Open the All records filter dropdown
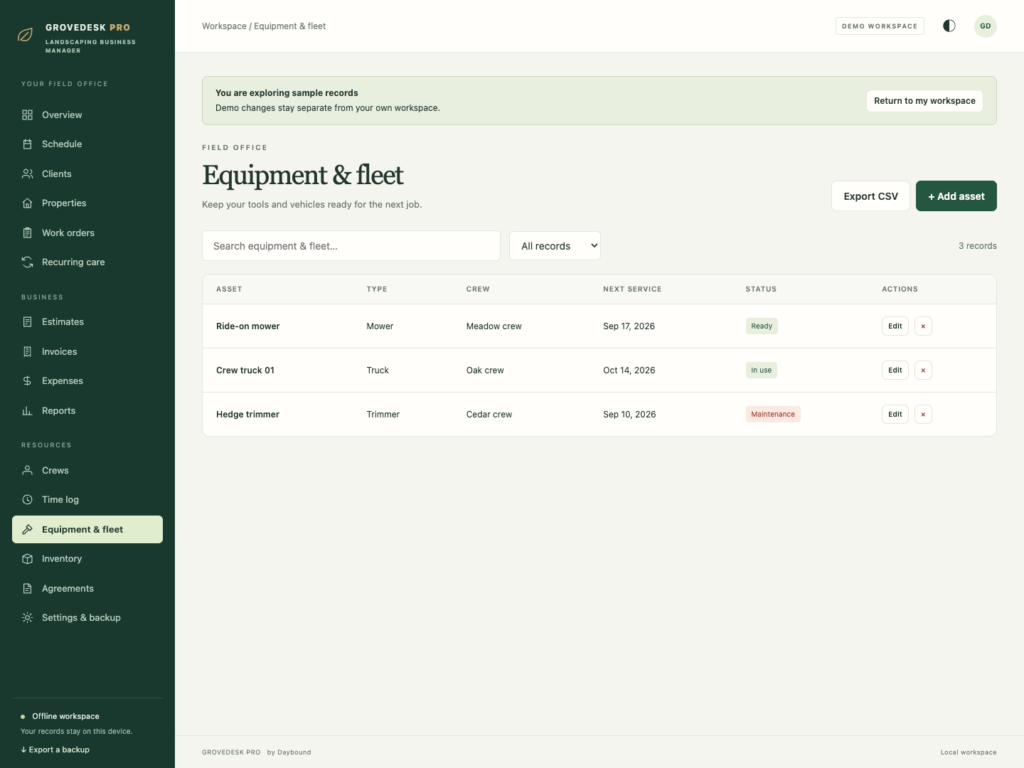This screenshot has height=768, width=1024. click(x=555, y=246)
